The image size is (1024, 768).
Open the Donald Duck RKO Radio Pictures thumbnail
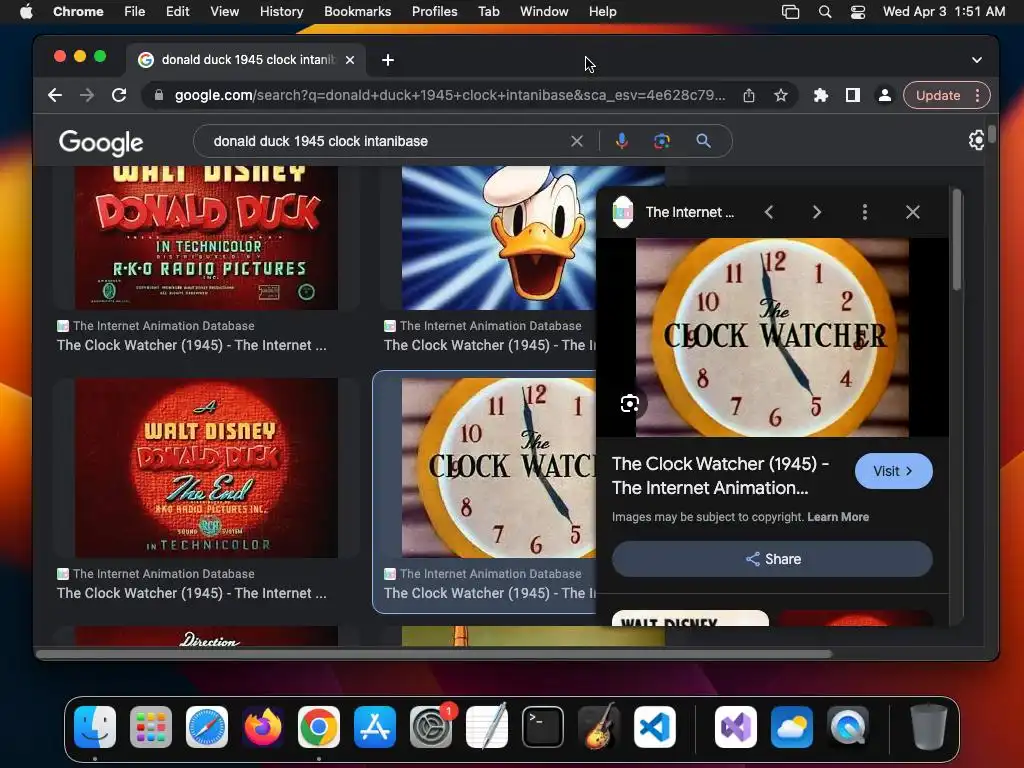pyautogui.click(x=206, y=238)
